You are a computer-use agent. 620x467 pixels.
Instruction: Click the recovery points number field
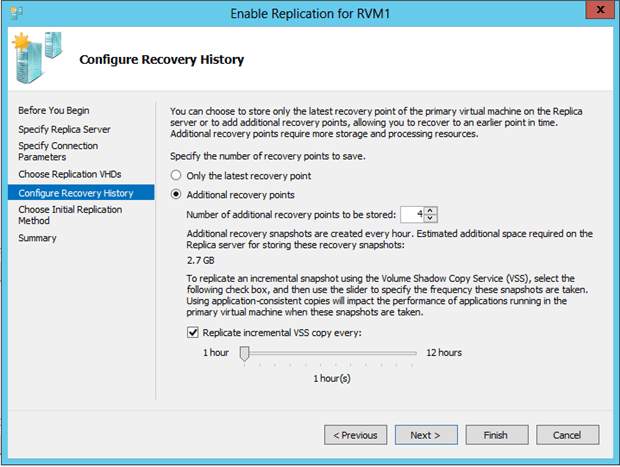pos(412,214)
